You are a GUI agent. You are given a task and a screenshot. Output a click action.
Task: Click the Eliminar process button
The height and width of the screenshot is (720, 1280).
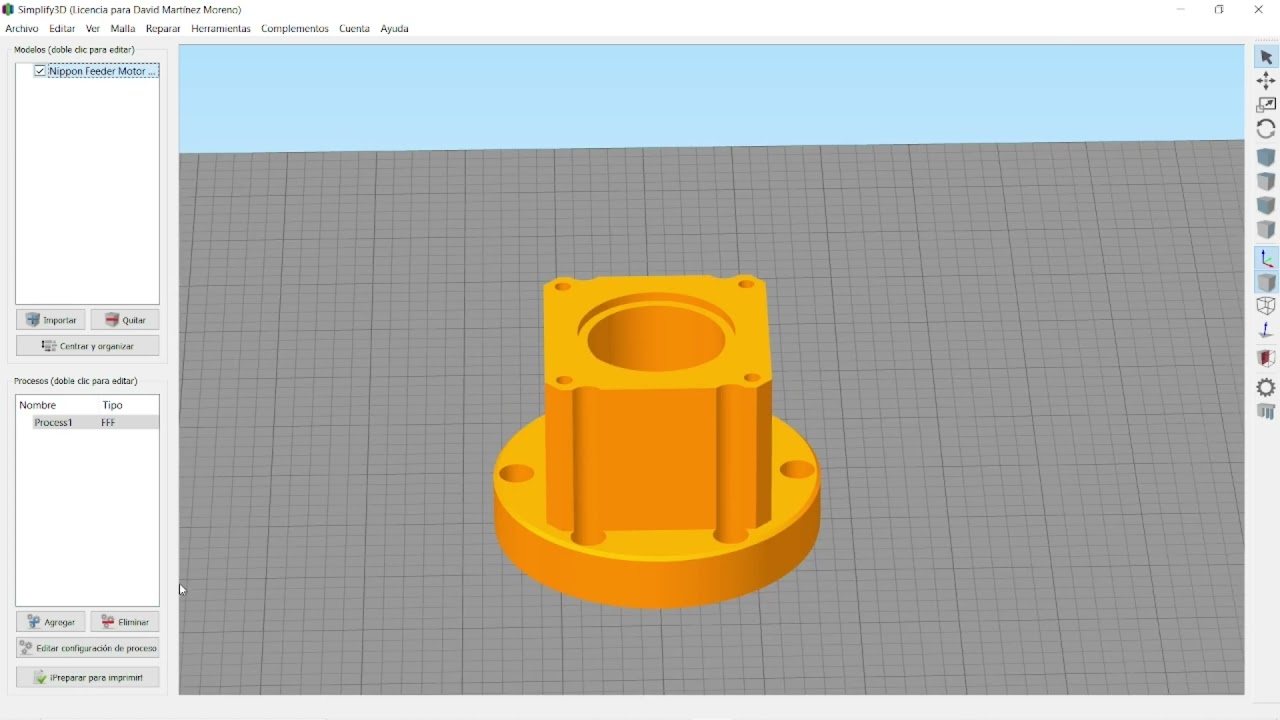[x=126, y=622]
